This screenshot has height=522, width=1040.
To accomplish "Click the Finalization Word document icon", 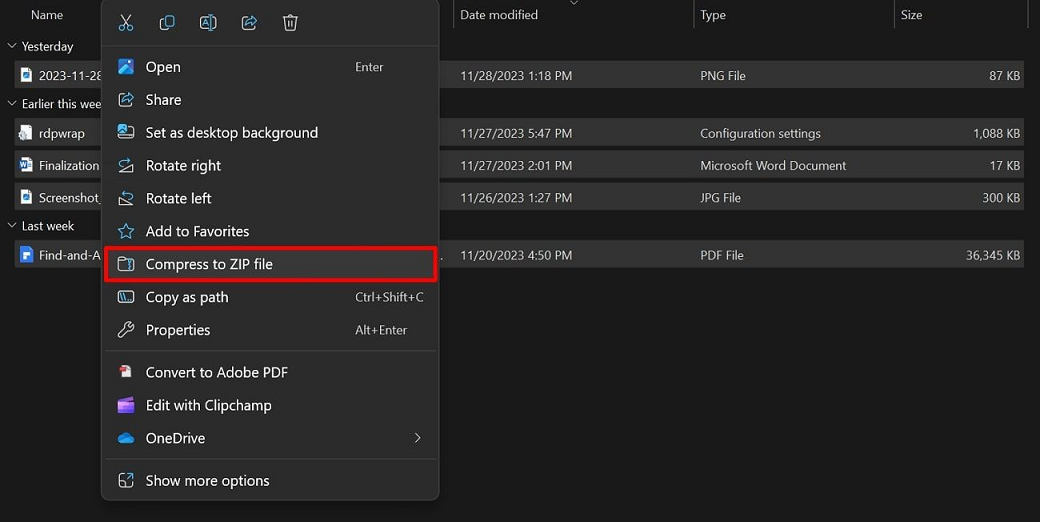I will click(26, 165).
